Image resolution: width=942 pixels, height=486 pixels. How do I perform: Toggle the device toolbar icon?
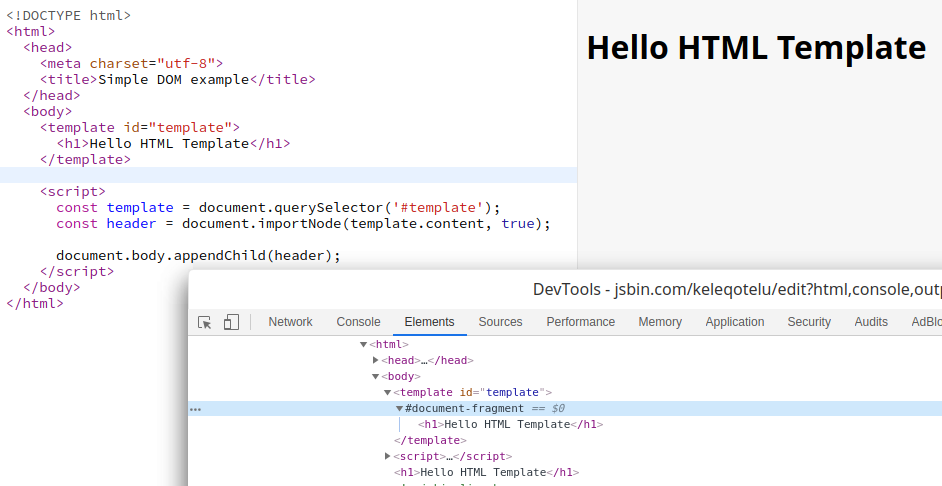[231, 323]
